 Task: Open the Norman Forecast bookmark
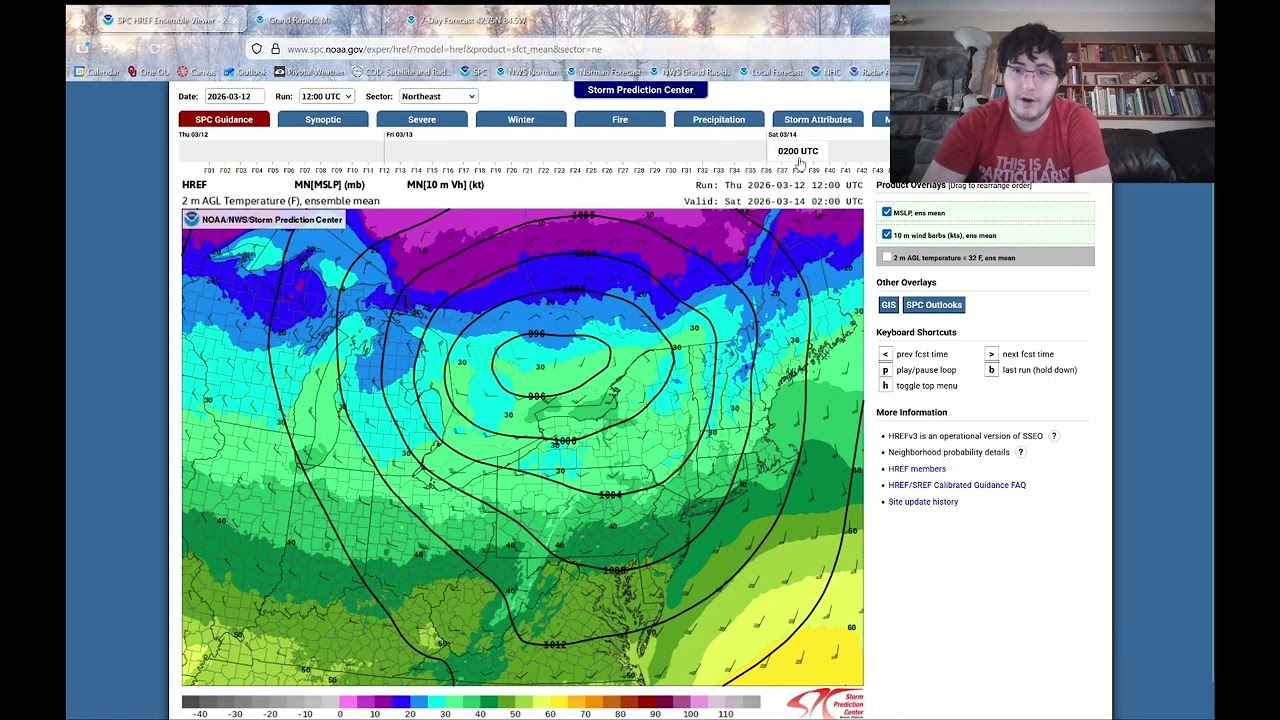(x=603, y=72)
